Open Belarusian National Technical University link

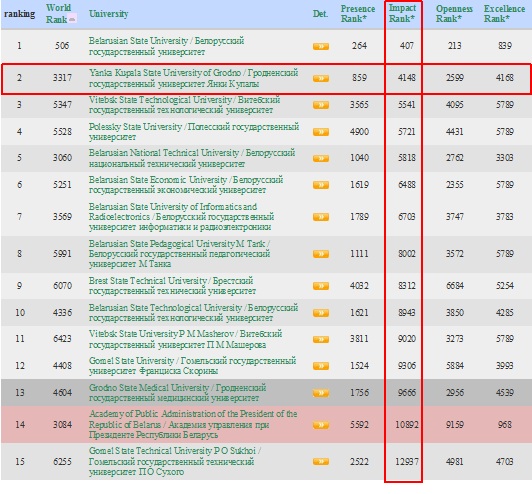point(192,158)
